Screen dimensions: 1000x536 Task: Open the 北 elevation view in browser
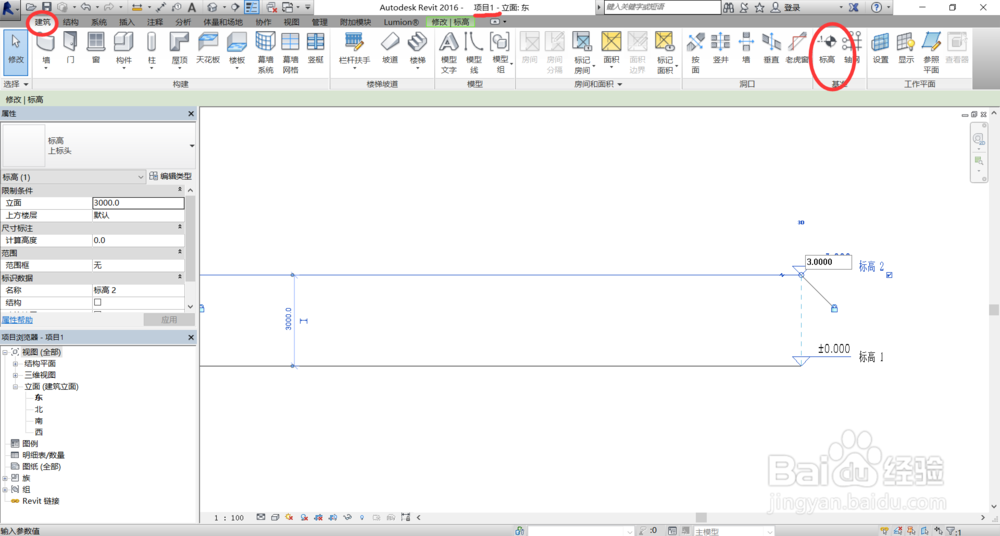pos(39,410)
